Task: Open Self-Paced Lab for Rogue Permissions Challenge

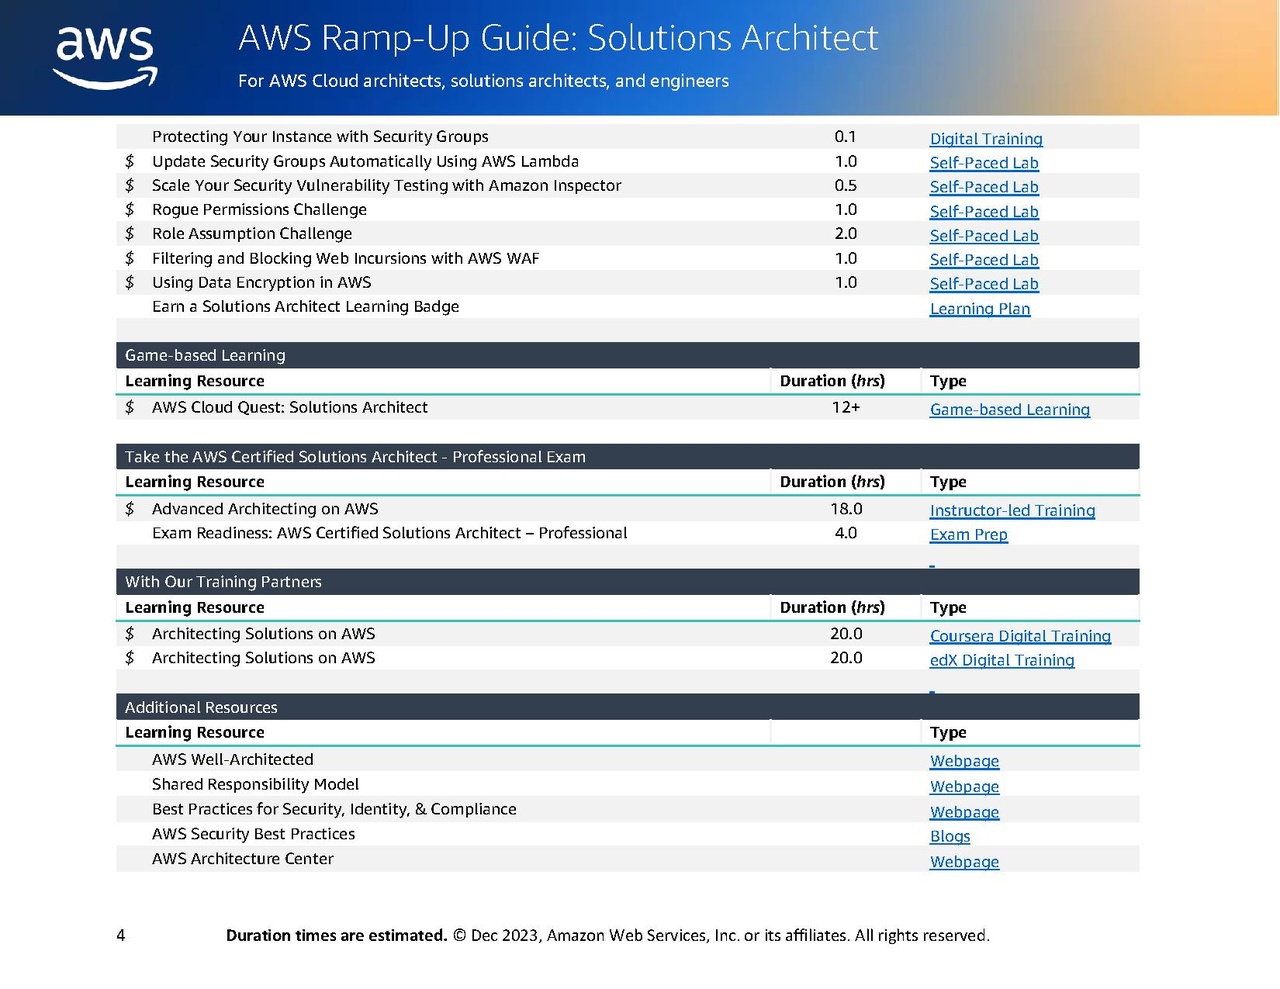Action: [984, 212]
